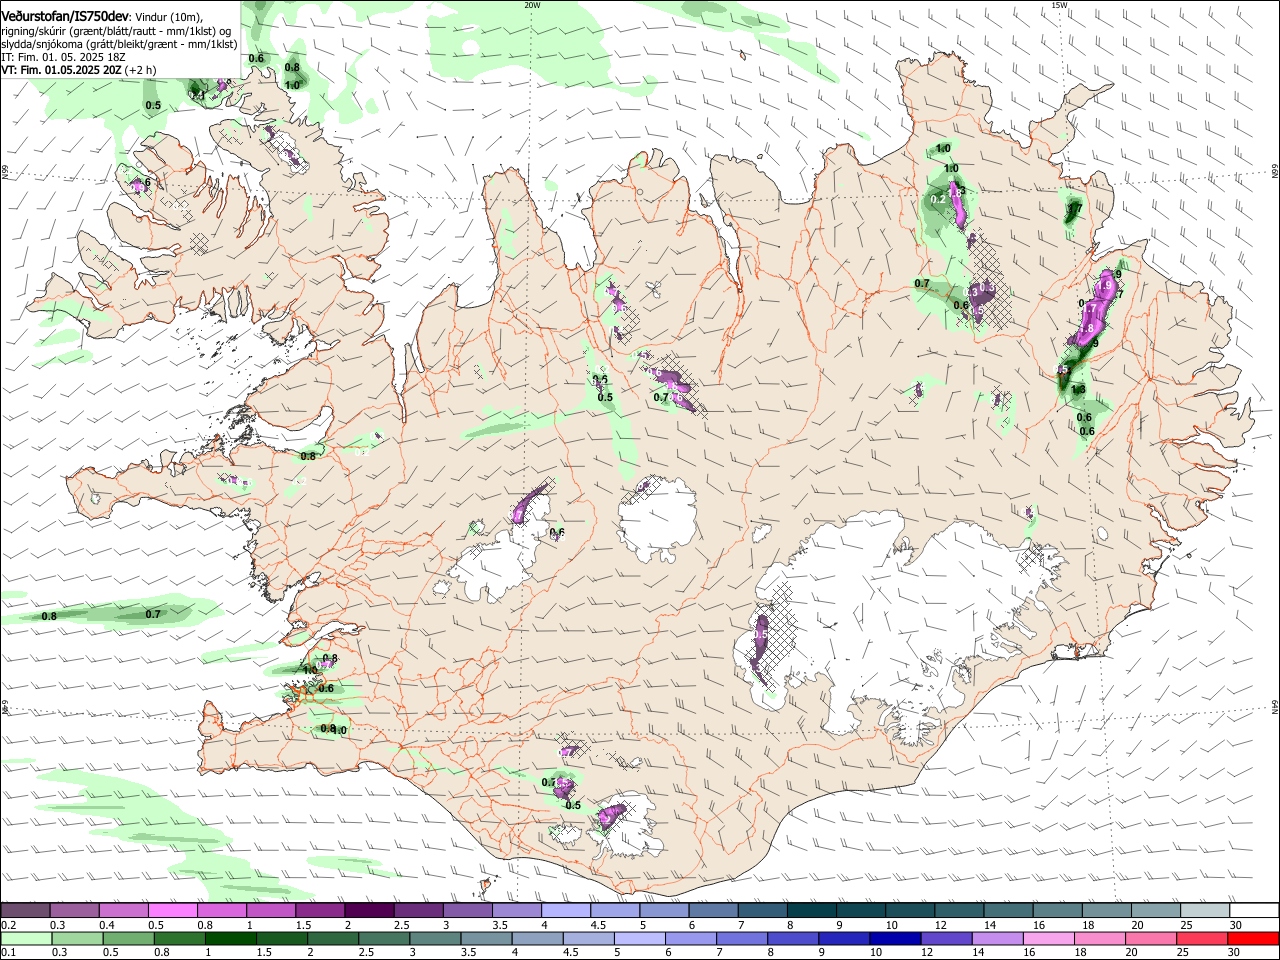Pick the rain scale swatch between 20 and 25
The image size is (1280, 960).
(1150, 939)
